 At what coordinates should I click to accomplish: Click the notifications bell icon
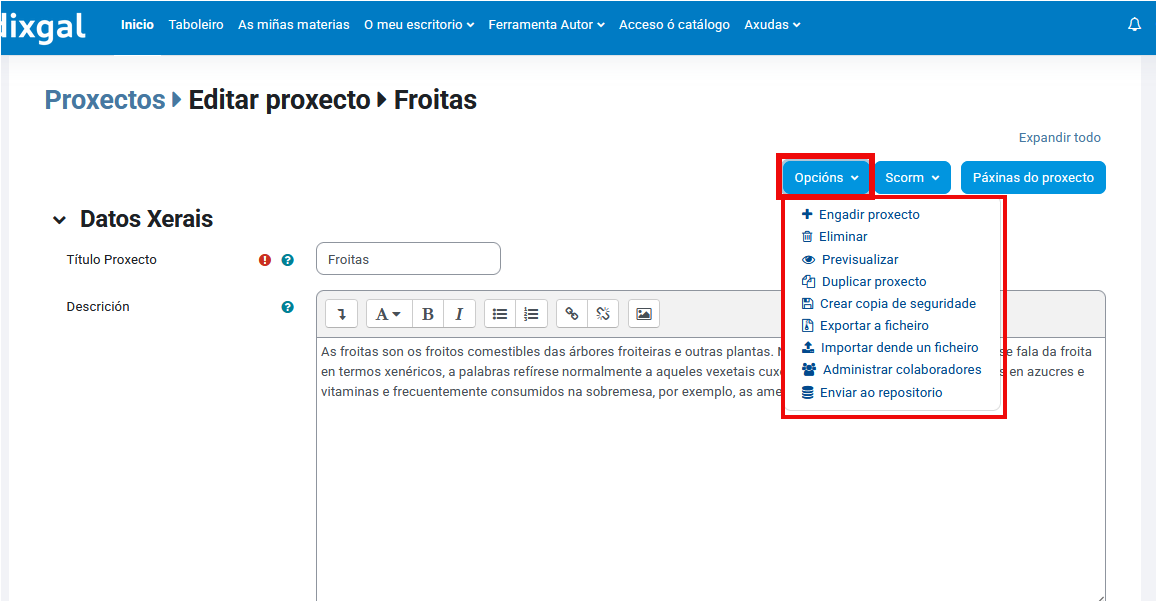click(1134, 25)
